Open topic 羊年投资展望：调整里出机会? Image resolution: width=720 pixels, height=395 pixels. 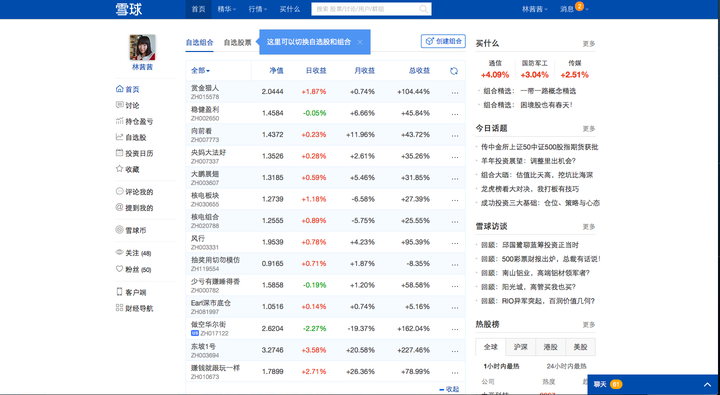click(x=528, y=161)
